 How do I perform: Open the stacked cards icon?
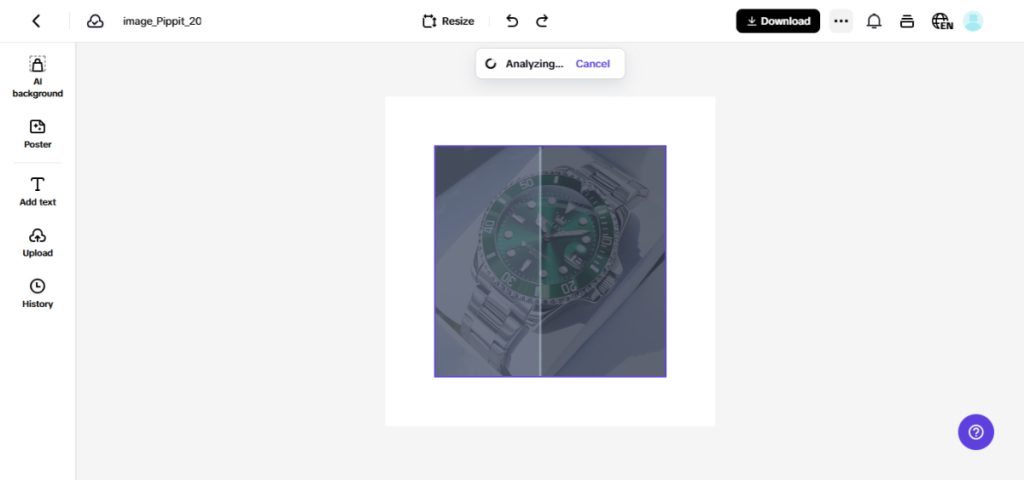coord(906,21)
